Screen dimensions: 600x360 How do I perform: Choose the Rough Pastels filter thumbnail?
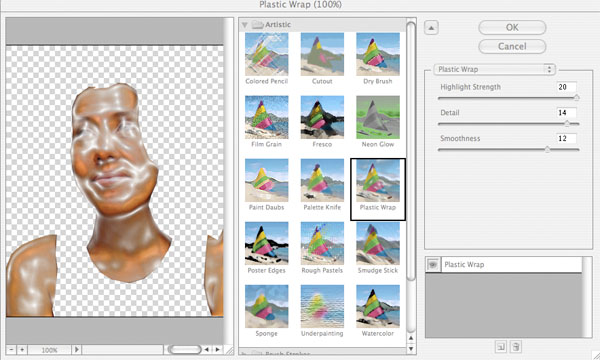pos(322,244)
